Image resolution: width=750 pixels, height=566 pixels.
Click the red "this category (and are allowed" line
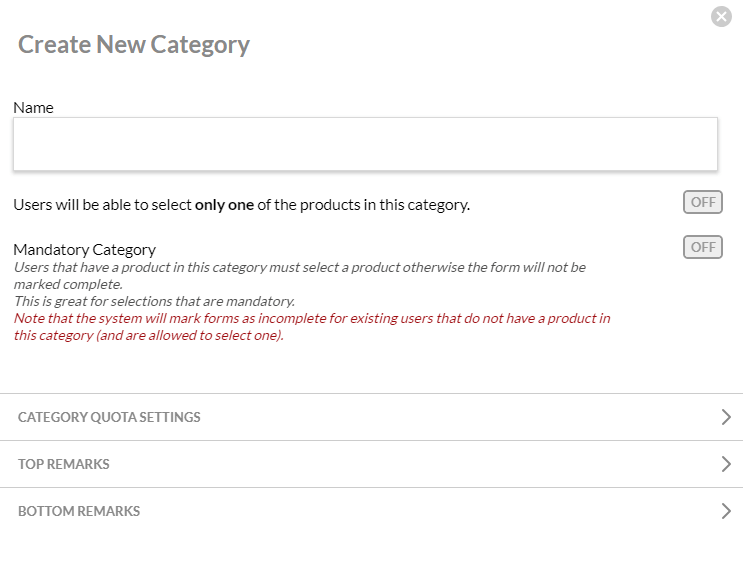coord(148,335)
